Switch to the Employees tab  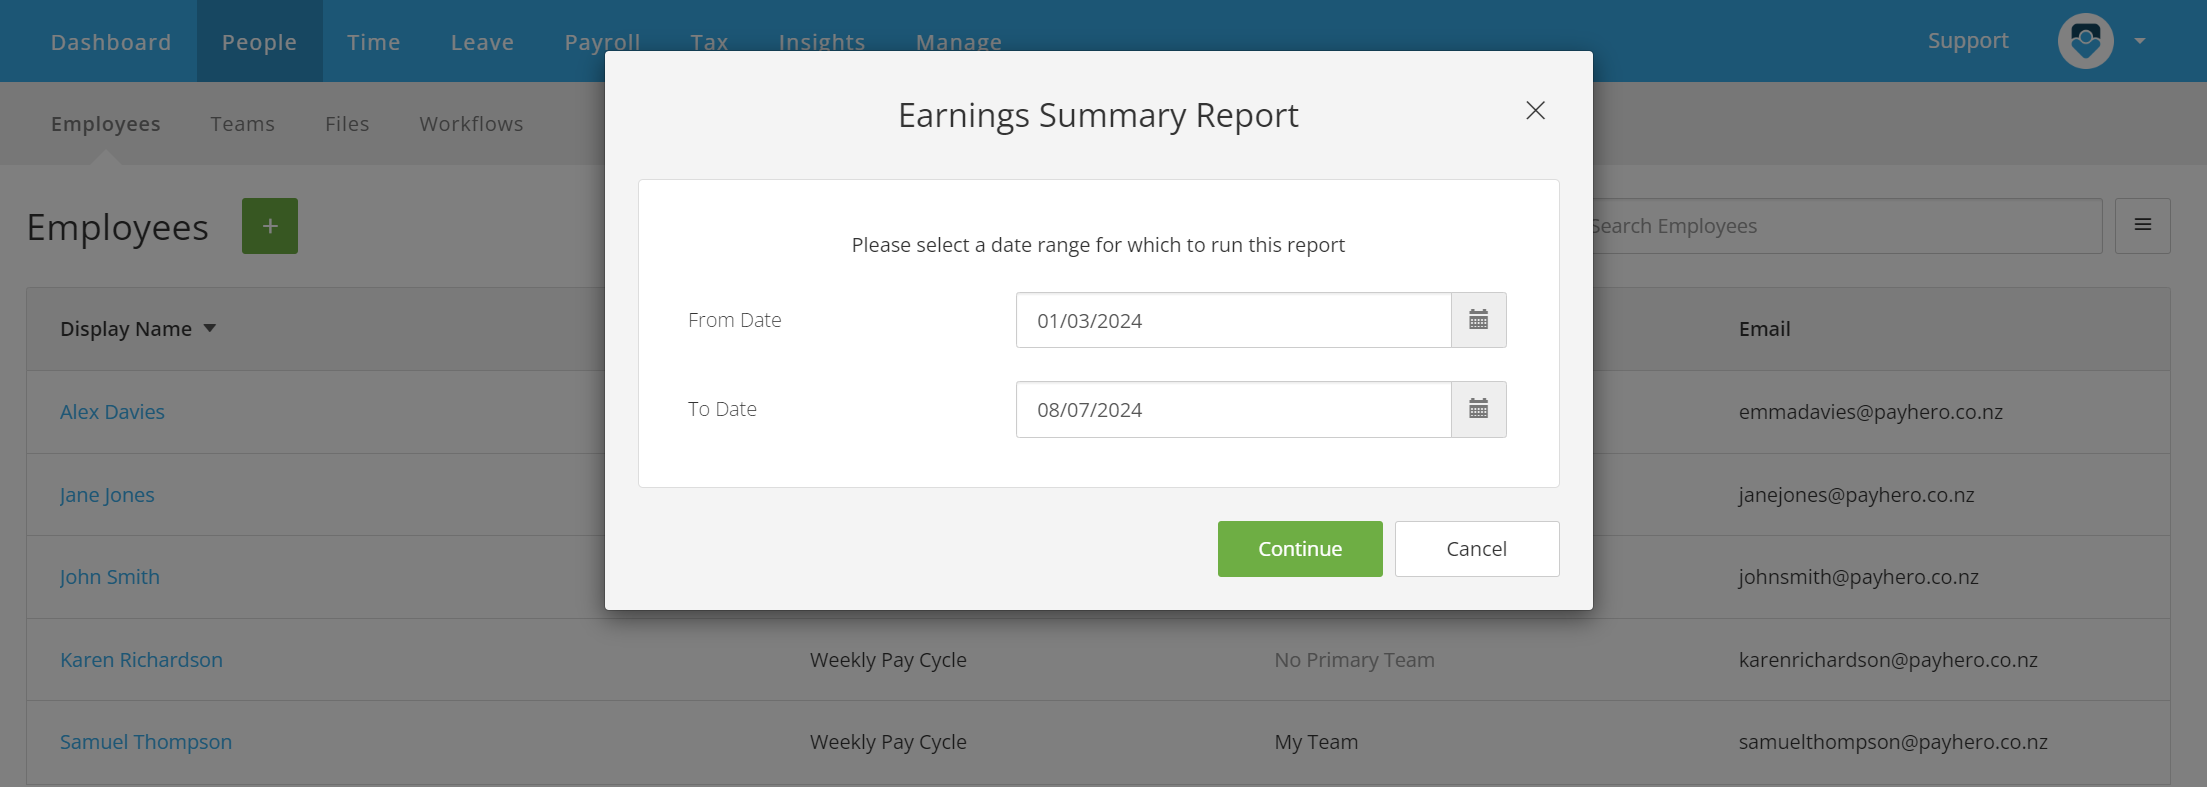click(106, 124)
